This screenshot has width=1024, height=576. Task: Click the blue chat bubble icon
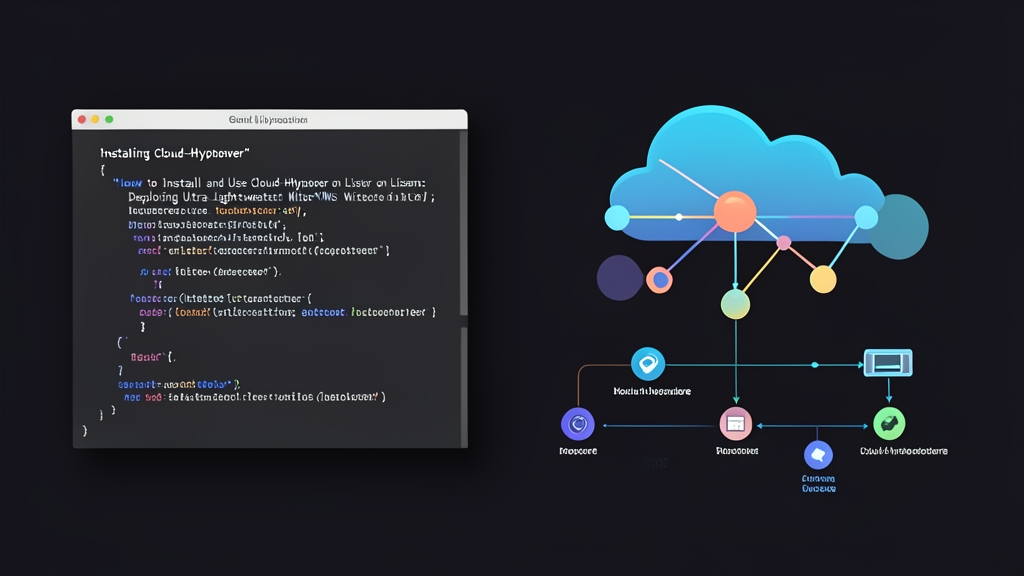point(818,455)
